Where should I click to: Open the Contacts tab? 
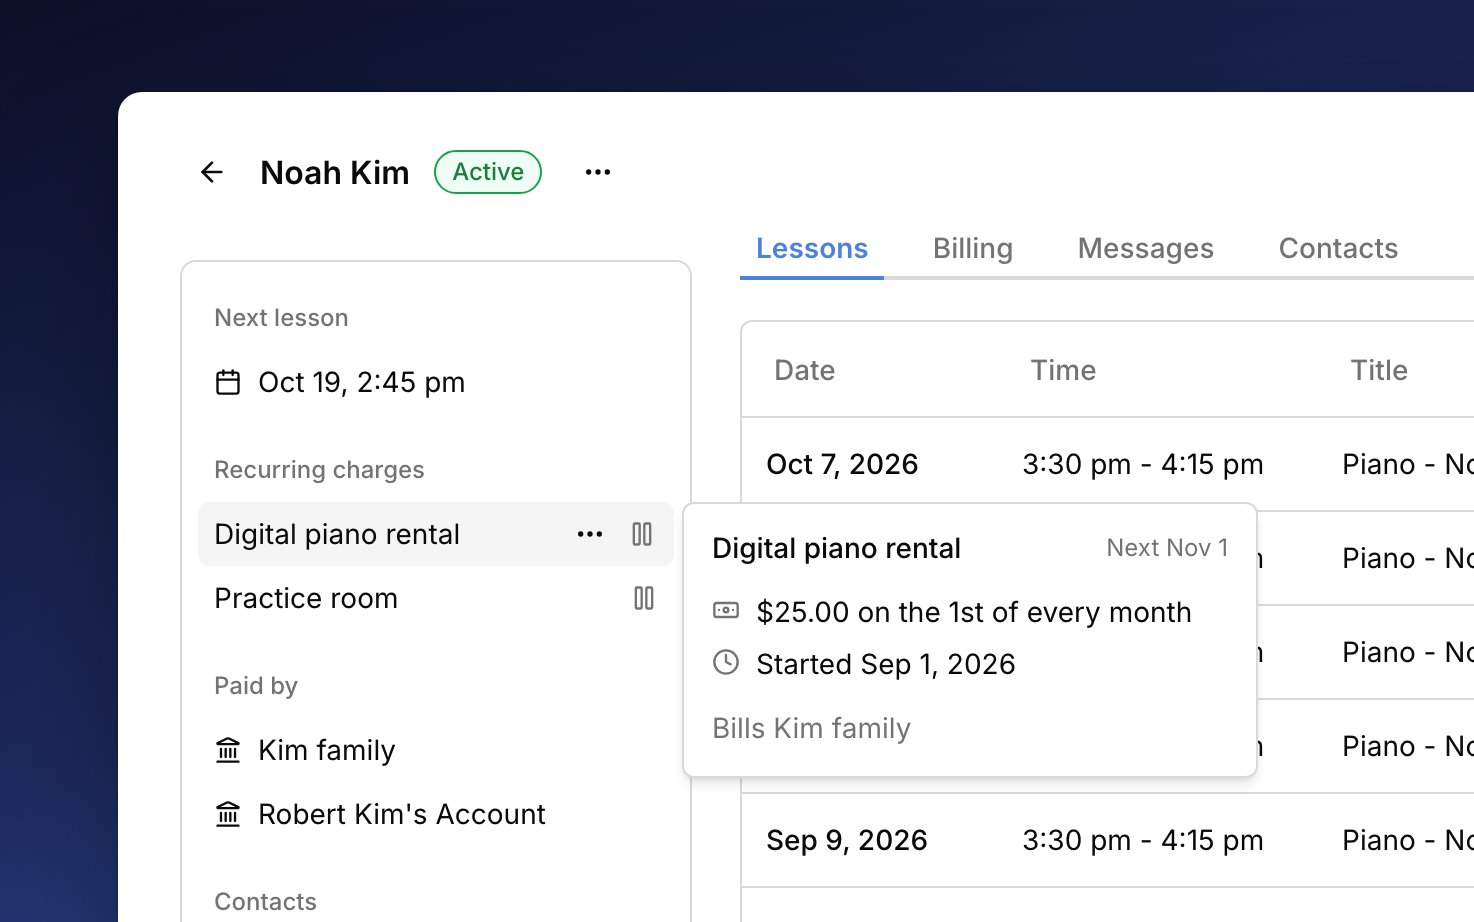[x=1339, y=248]
